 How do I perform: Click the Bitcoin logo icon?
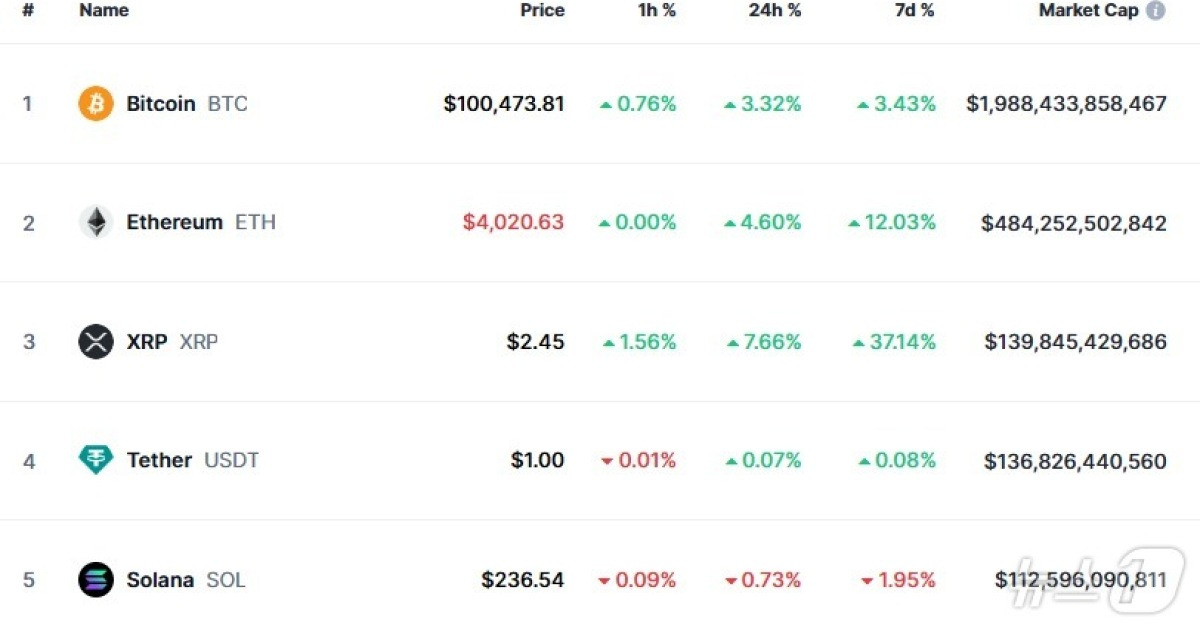(95, 103)
